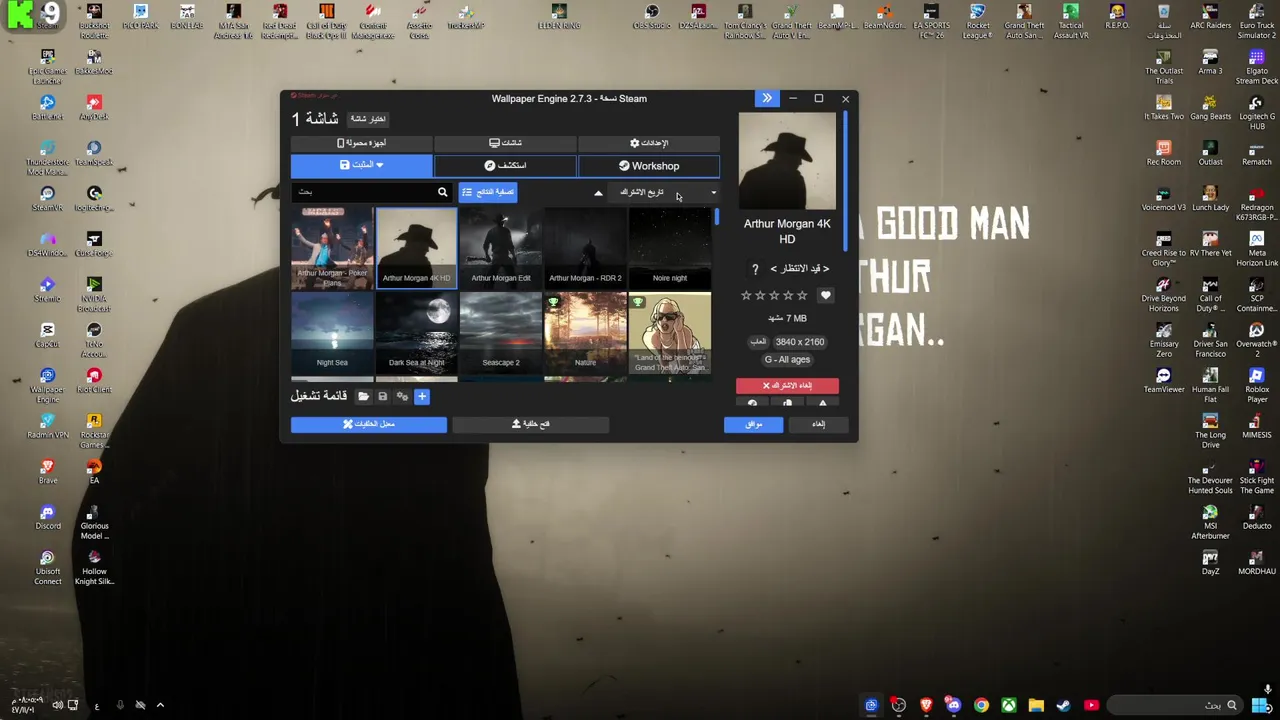Rate wallpaper with the fifth star
Screen dimensions: 1280x720
(802, 296)
